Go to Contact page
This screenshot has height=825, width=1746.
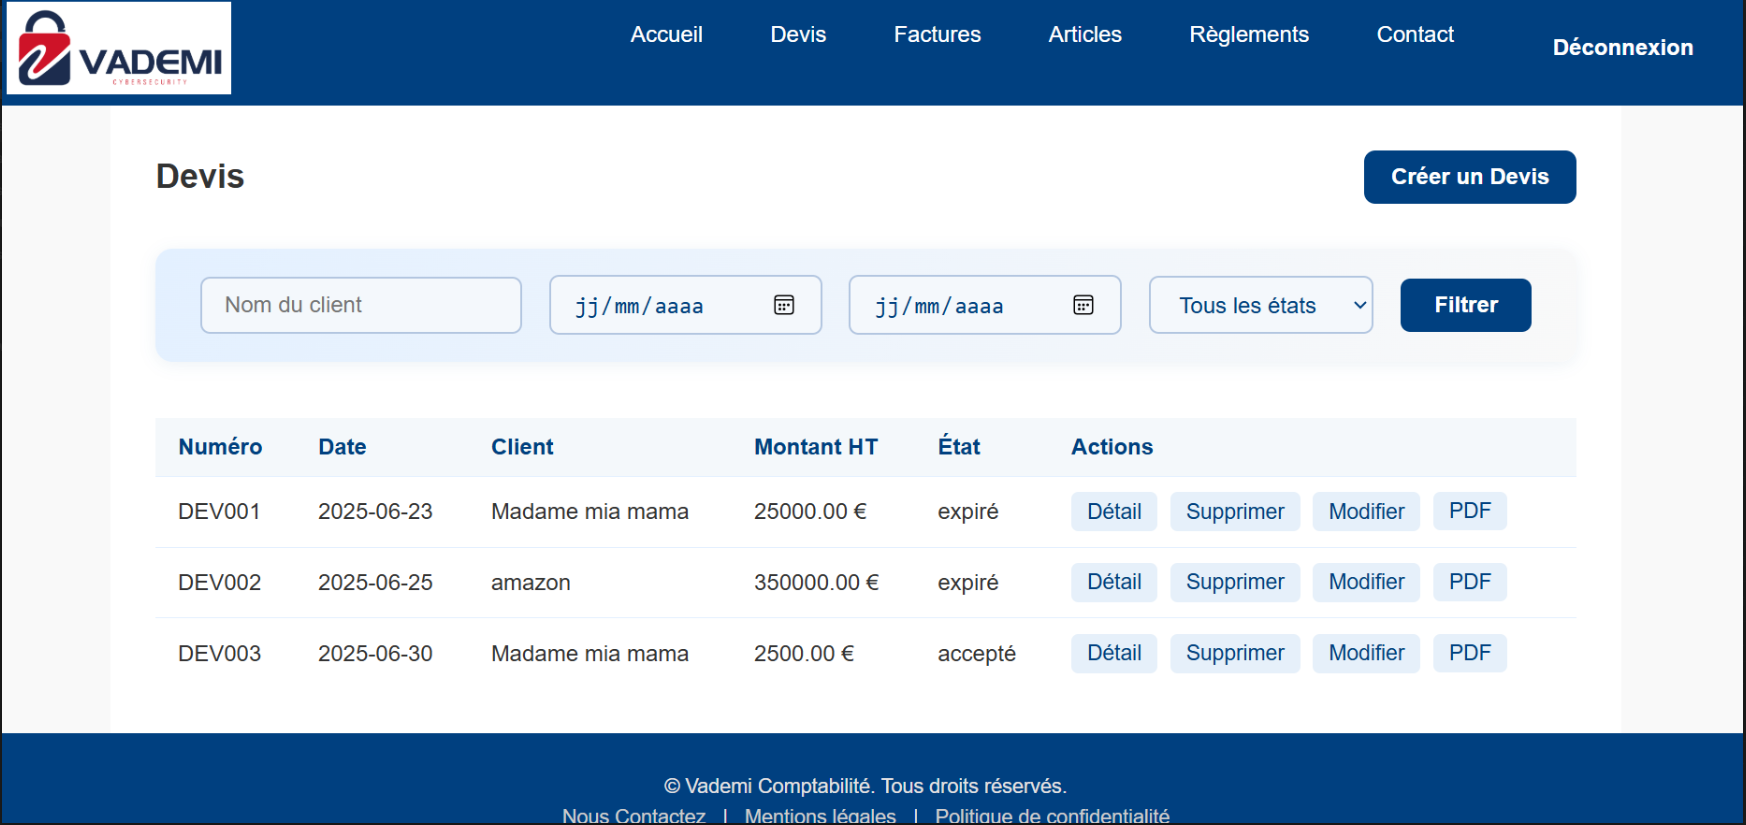pyautogui.click(x=1415, y=34)
